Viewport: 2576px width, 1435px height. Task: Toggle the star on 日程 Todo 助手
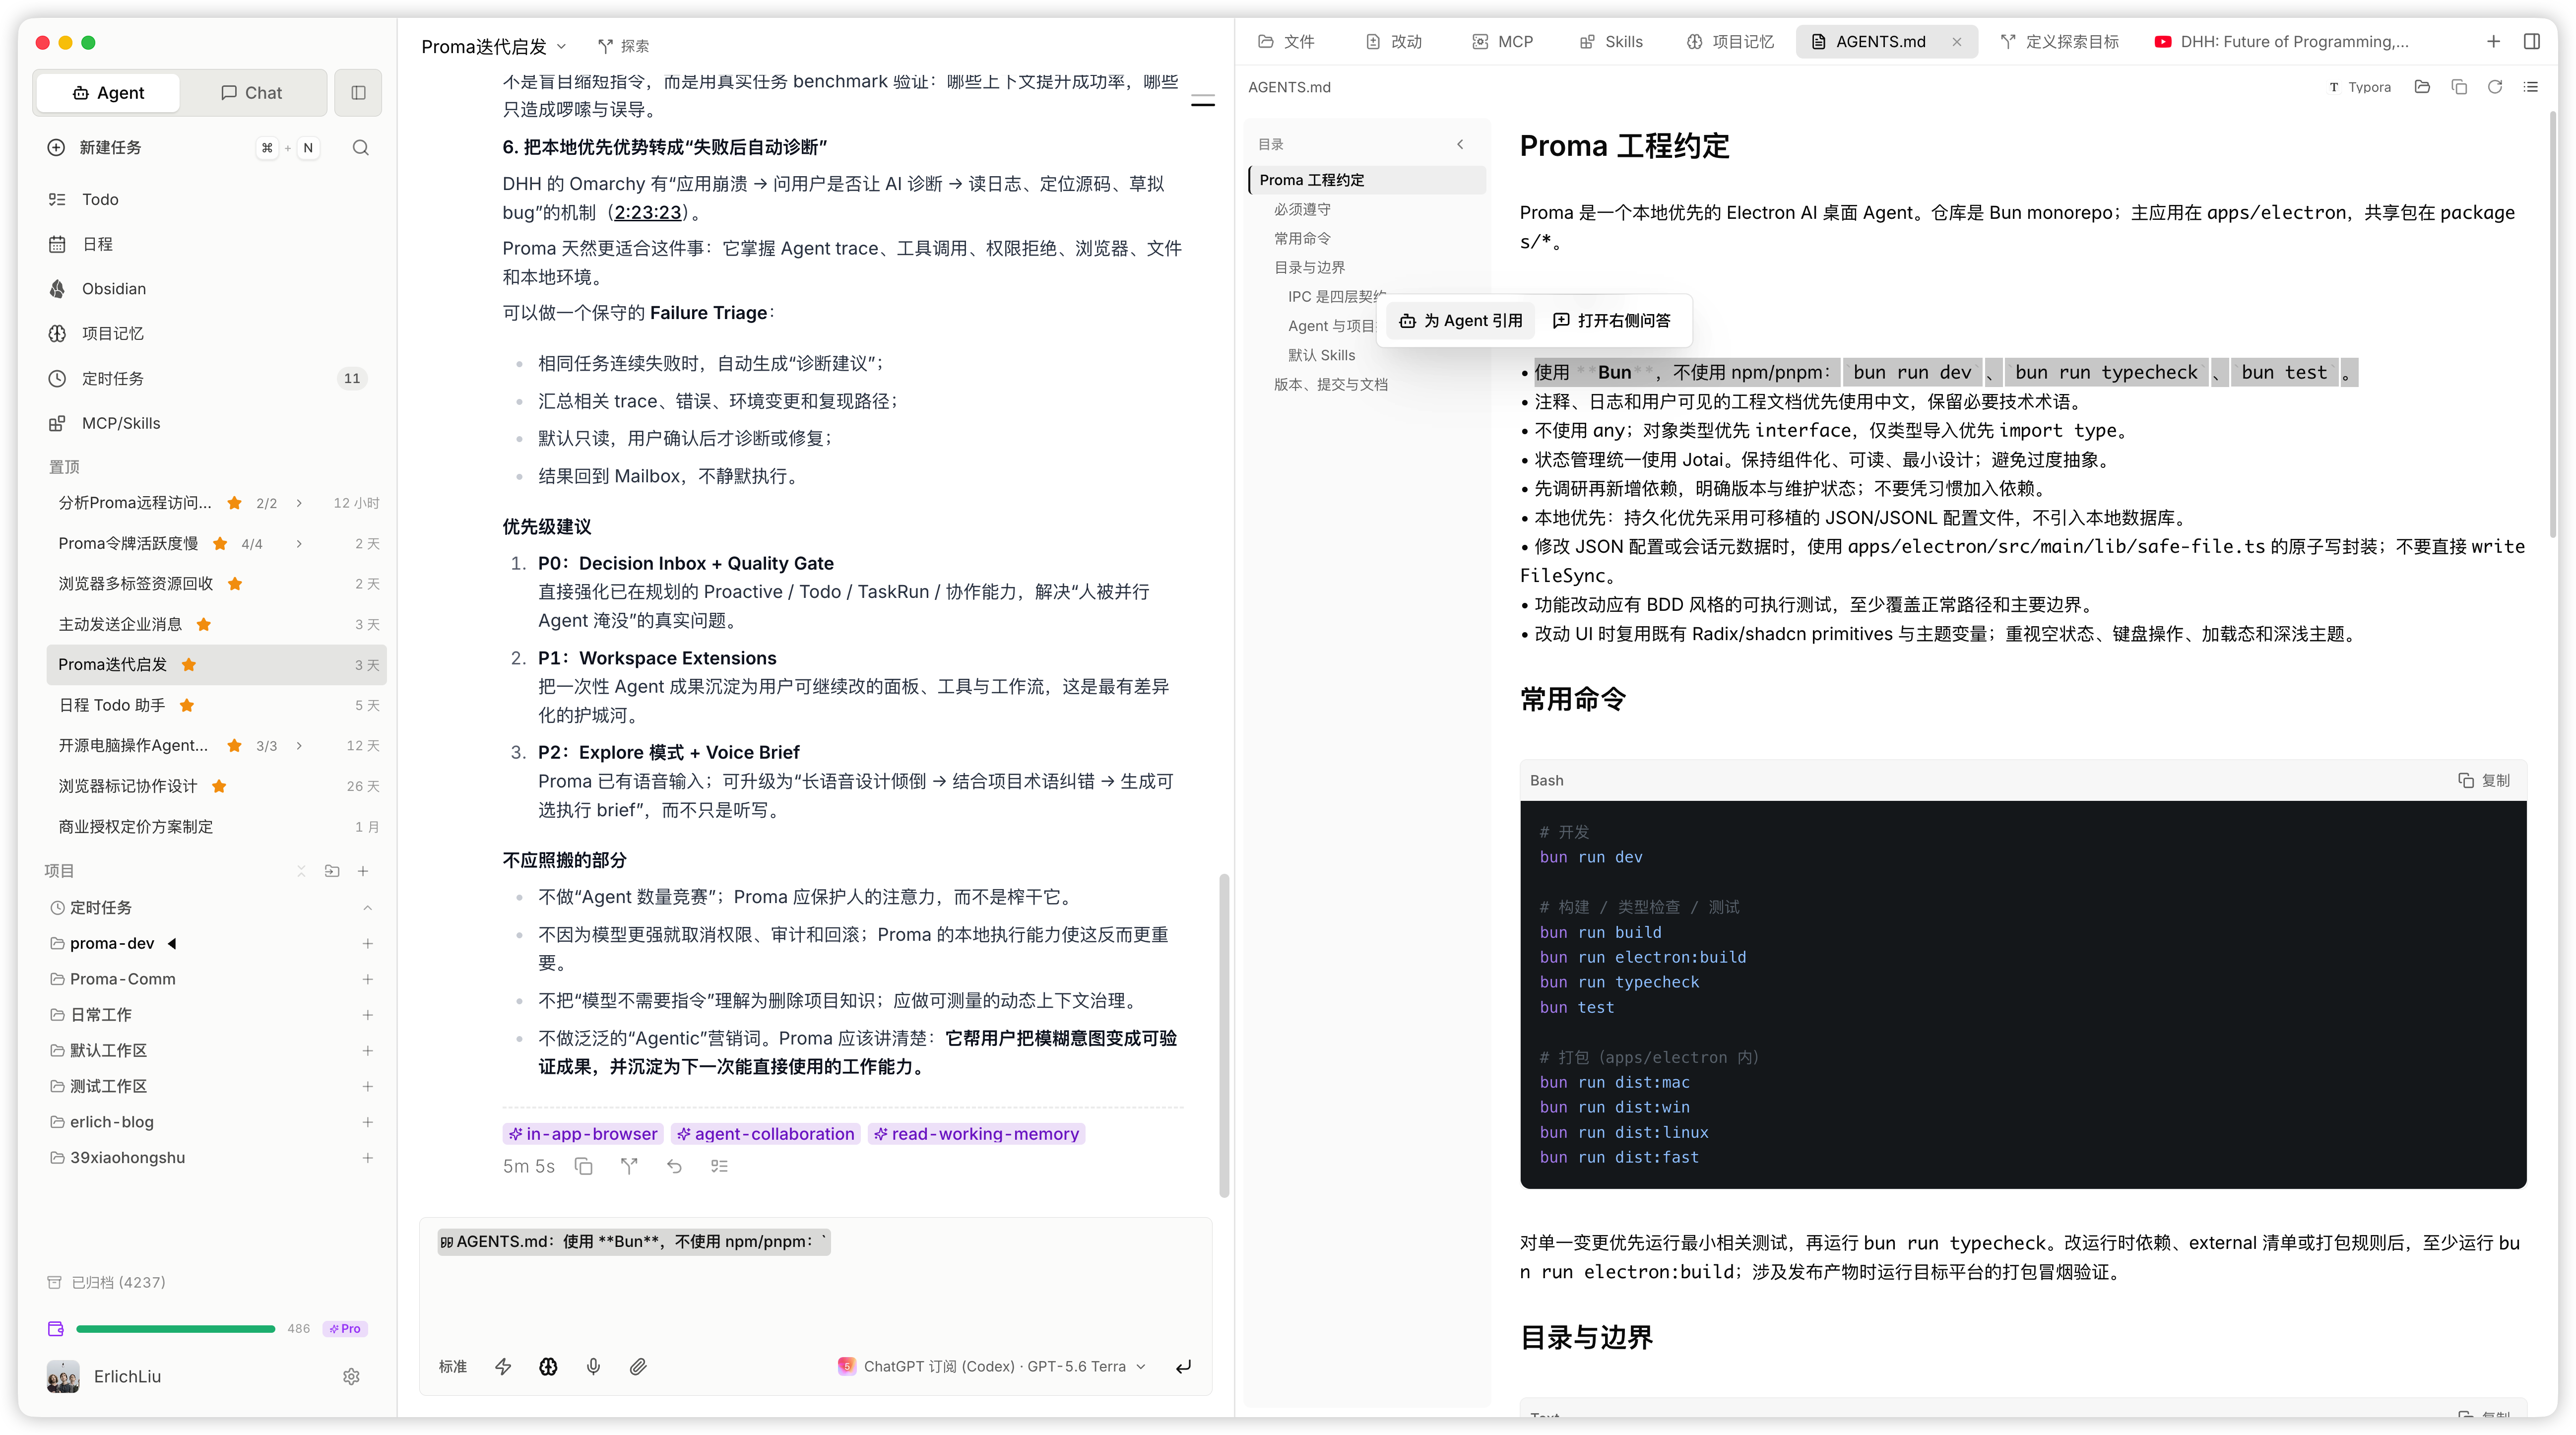pos(186,706)
